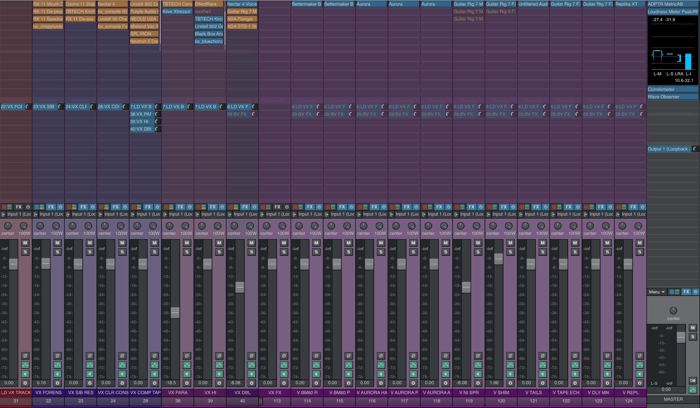This screenshot has width=700, height=408.
Task: Click the green speaker icon on V AURORA A
Action: [446, 374]
